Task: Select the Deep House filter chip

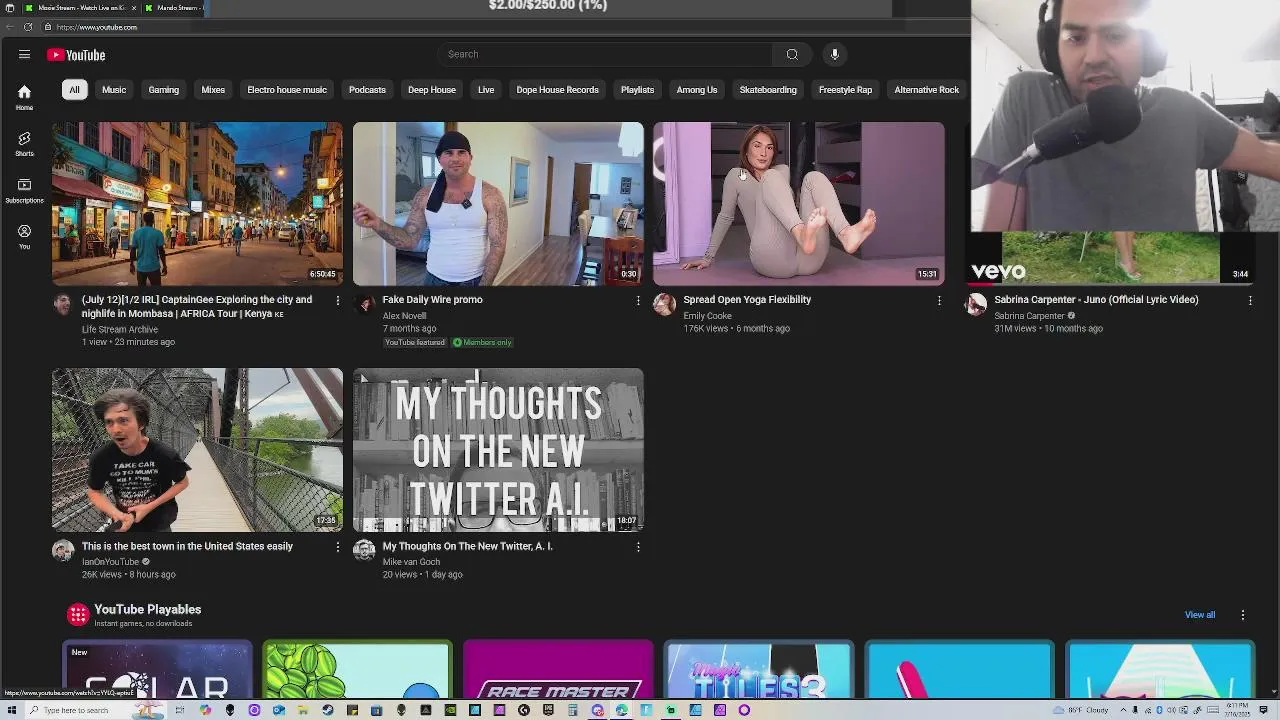Action: [x=432, y=90]
